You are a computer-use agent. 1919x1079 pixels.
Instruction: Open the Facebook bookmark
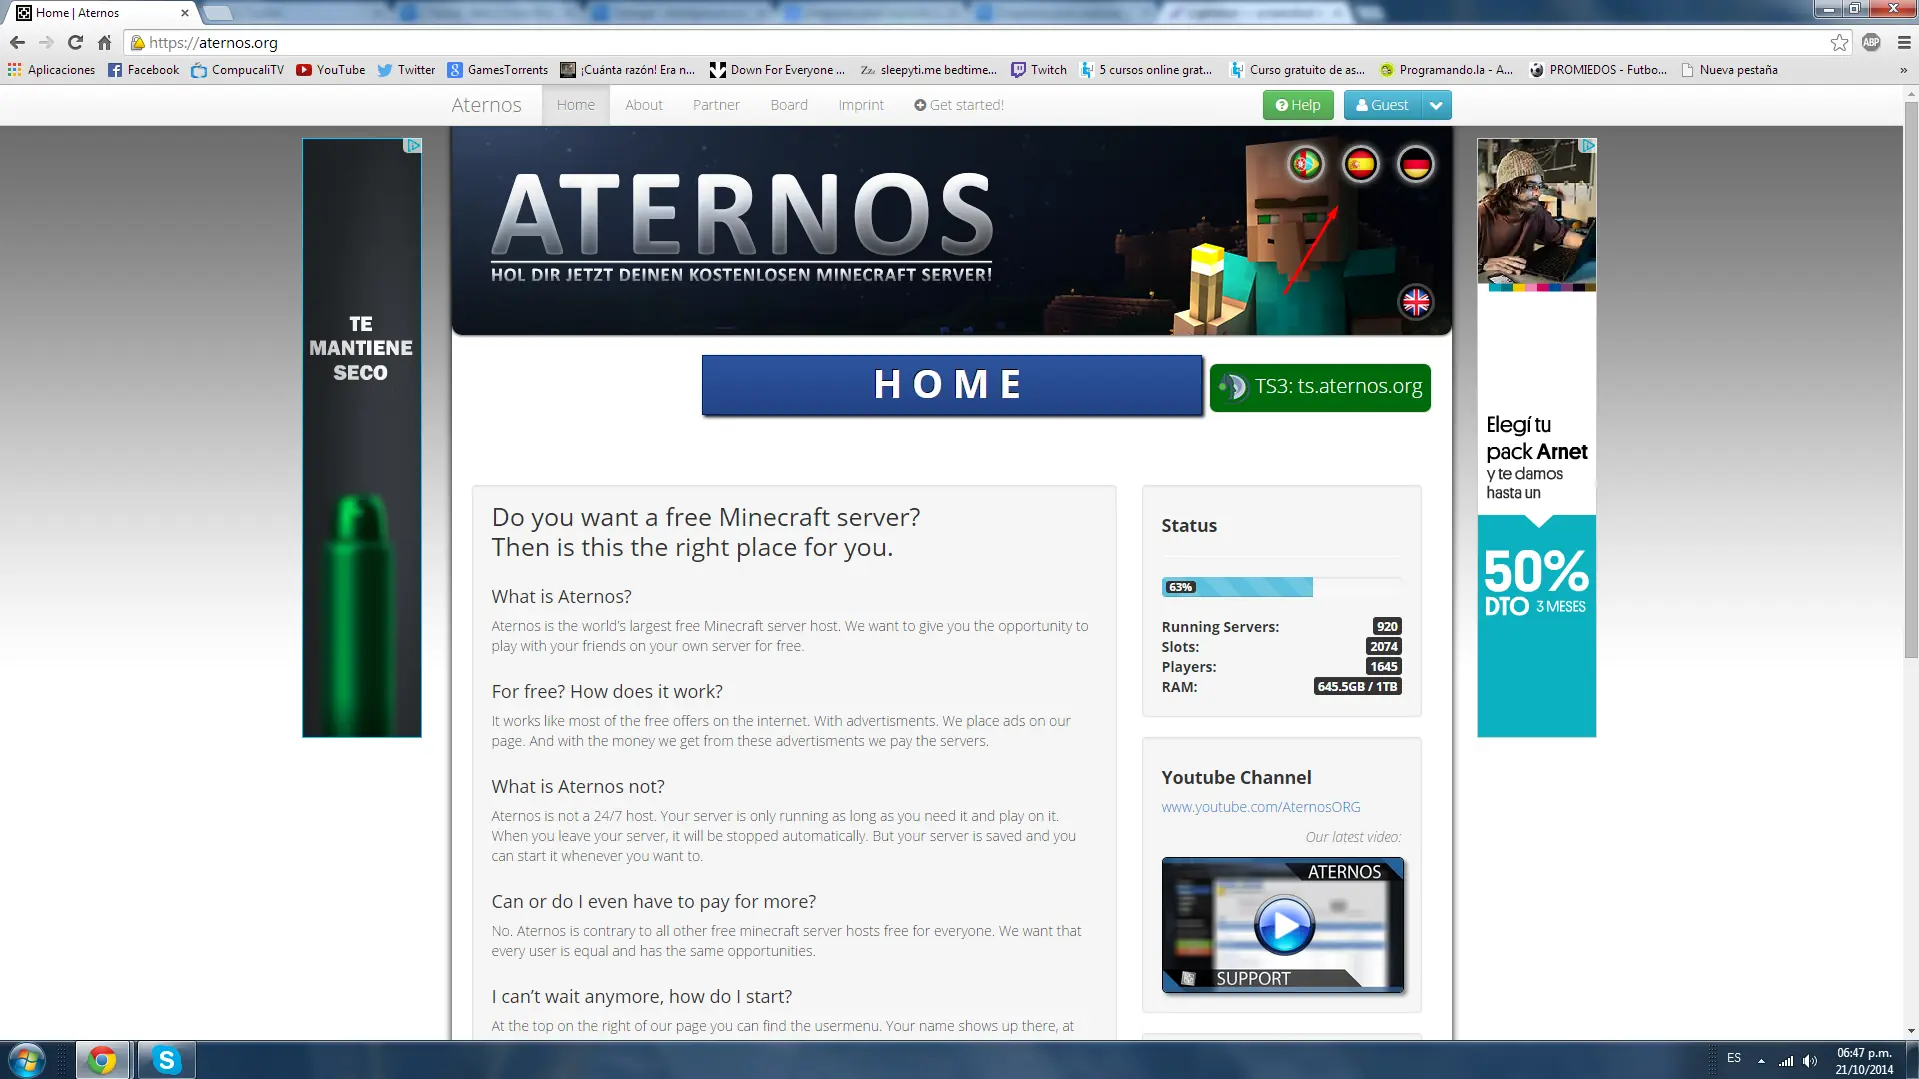point(143,70)
